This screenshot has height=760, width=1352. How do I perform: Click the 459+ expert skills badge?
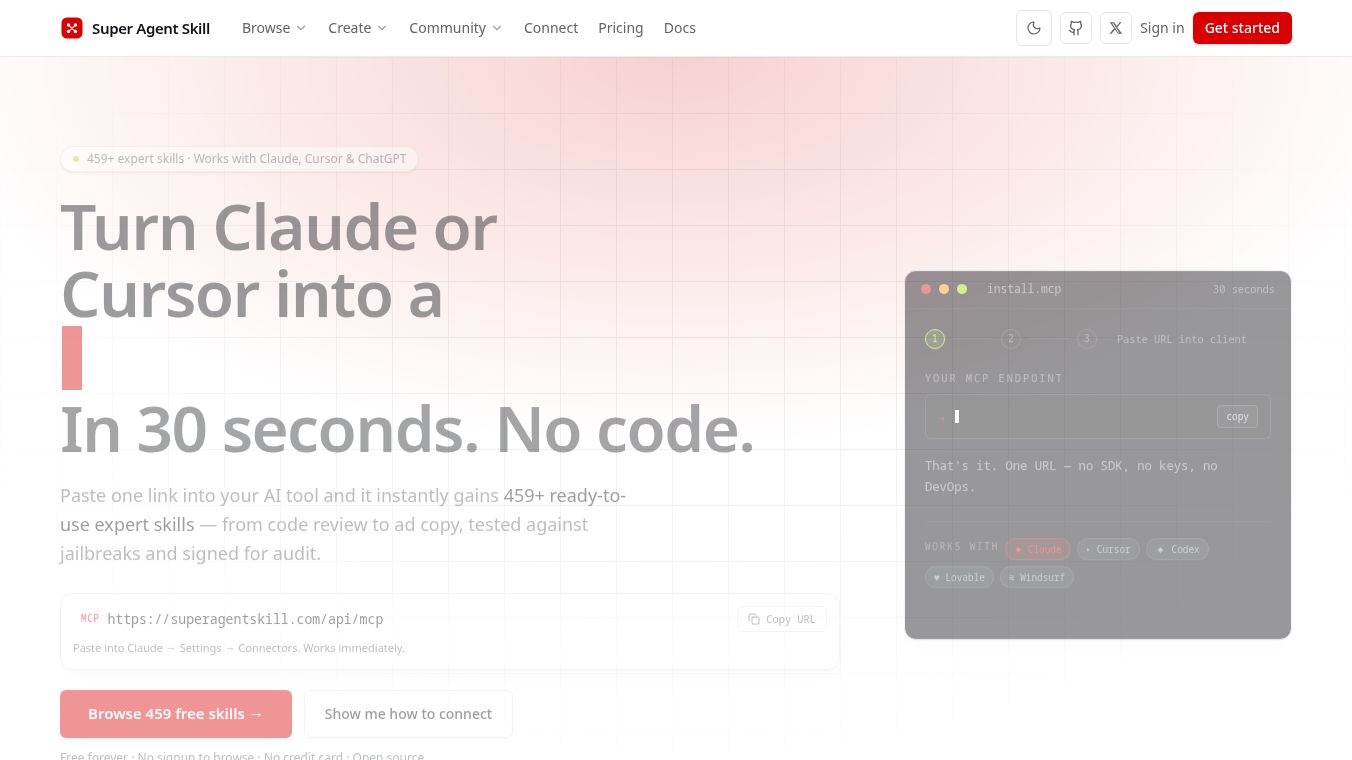click(x=239, y=159)
